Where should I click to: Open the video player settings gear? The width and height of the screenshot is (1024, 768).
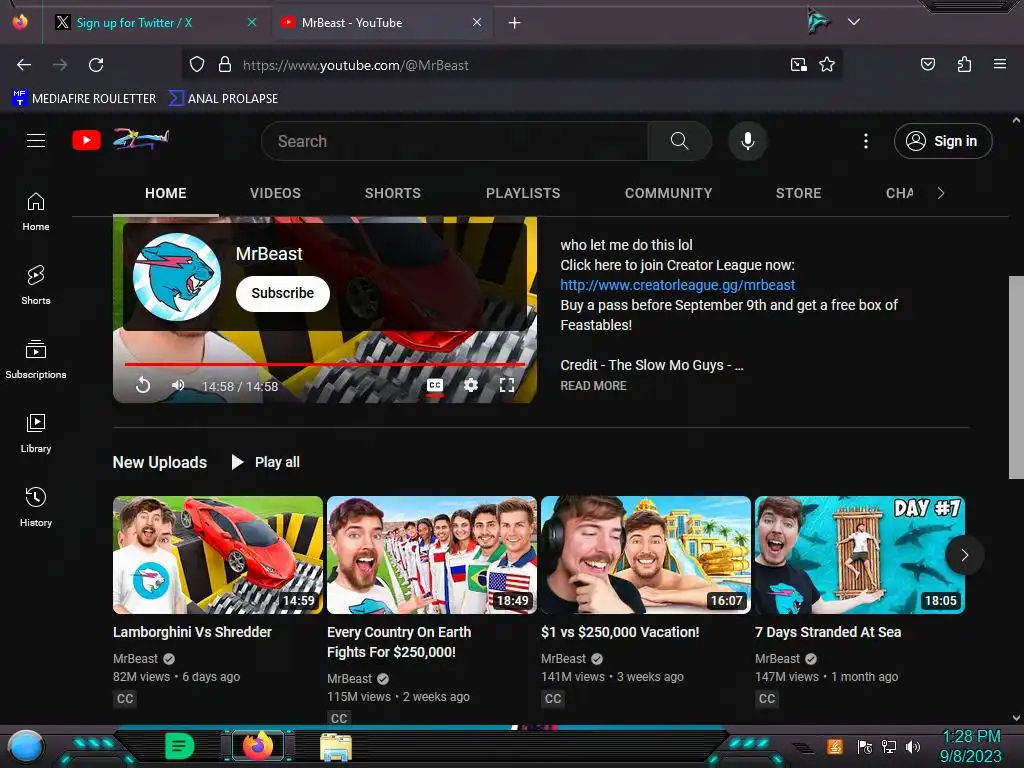[471, 385]
